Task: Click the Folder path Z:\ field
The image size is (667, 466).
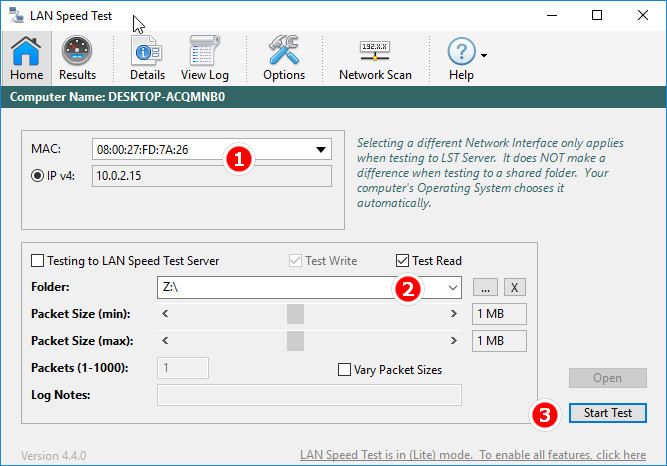Action: (x=309, y=288)
